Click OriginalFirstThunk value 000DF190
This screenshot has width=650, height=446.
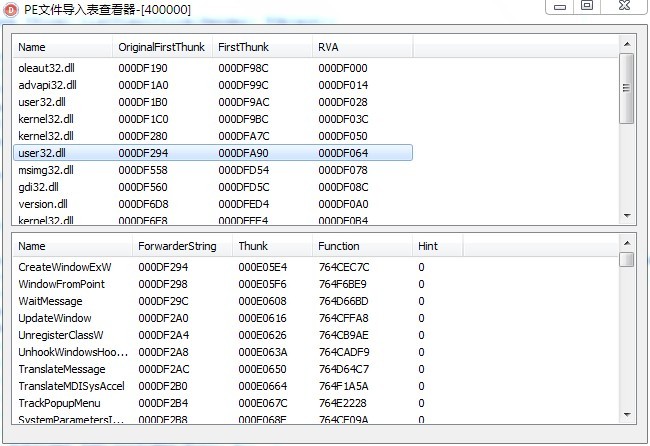(x=143, y=68)
